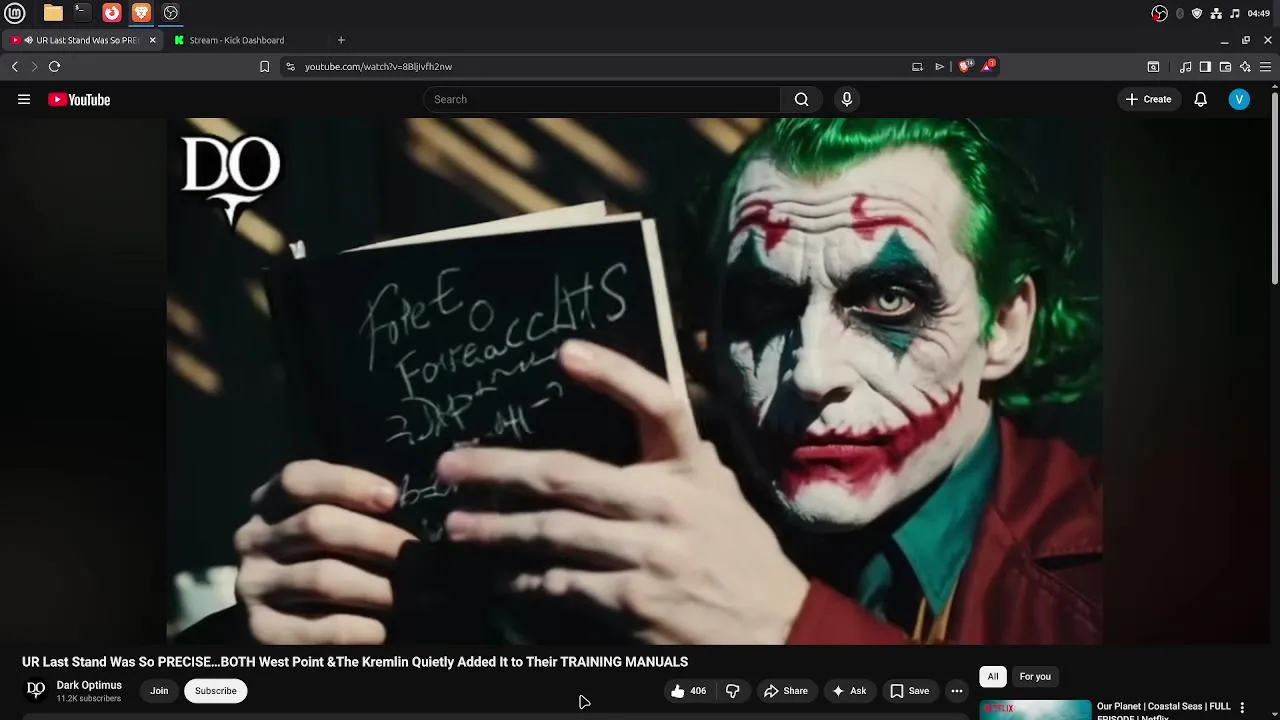This screenshot has width=1280, height=720.
Task: Dislike the video
Action: click(733, 691)
